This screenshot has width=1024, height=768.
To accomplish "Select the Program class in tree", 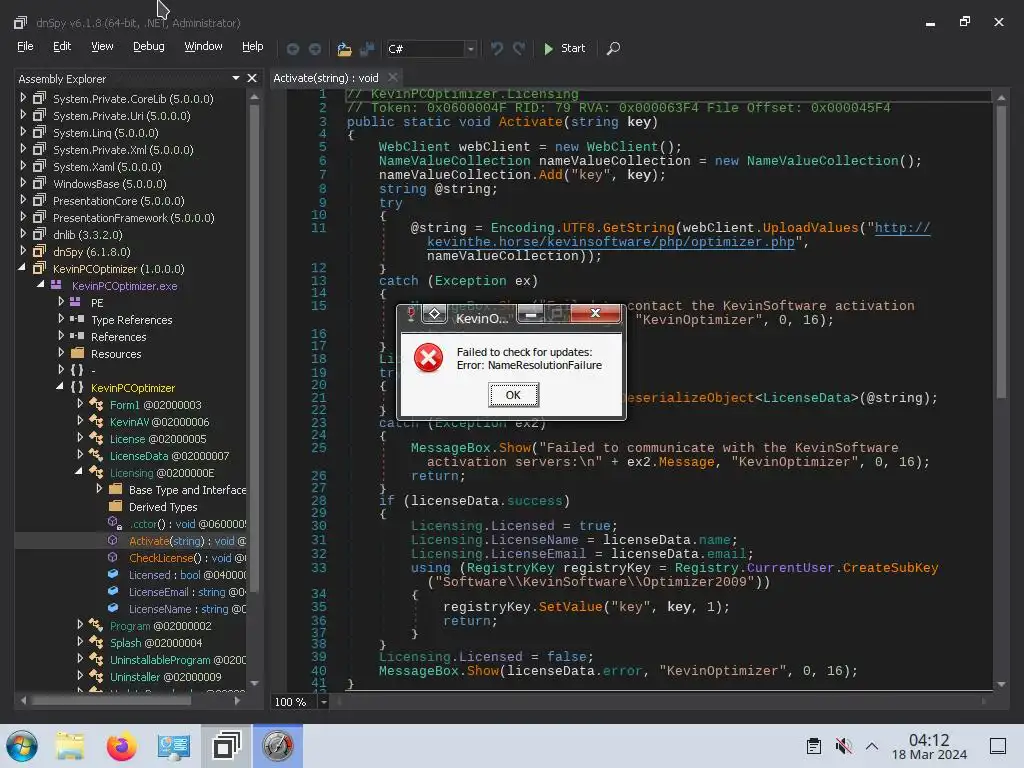I will (160, 626).
